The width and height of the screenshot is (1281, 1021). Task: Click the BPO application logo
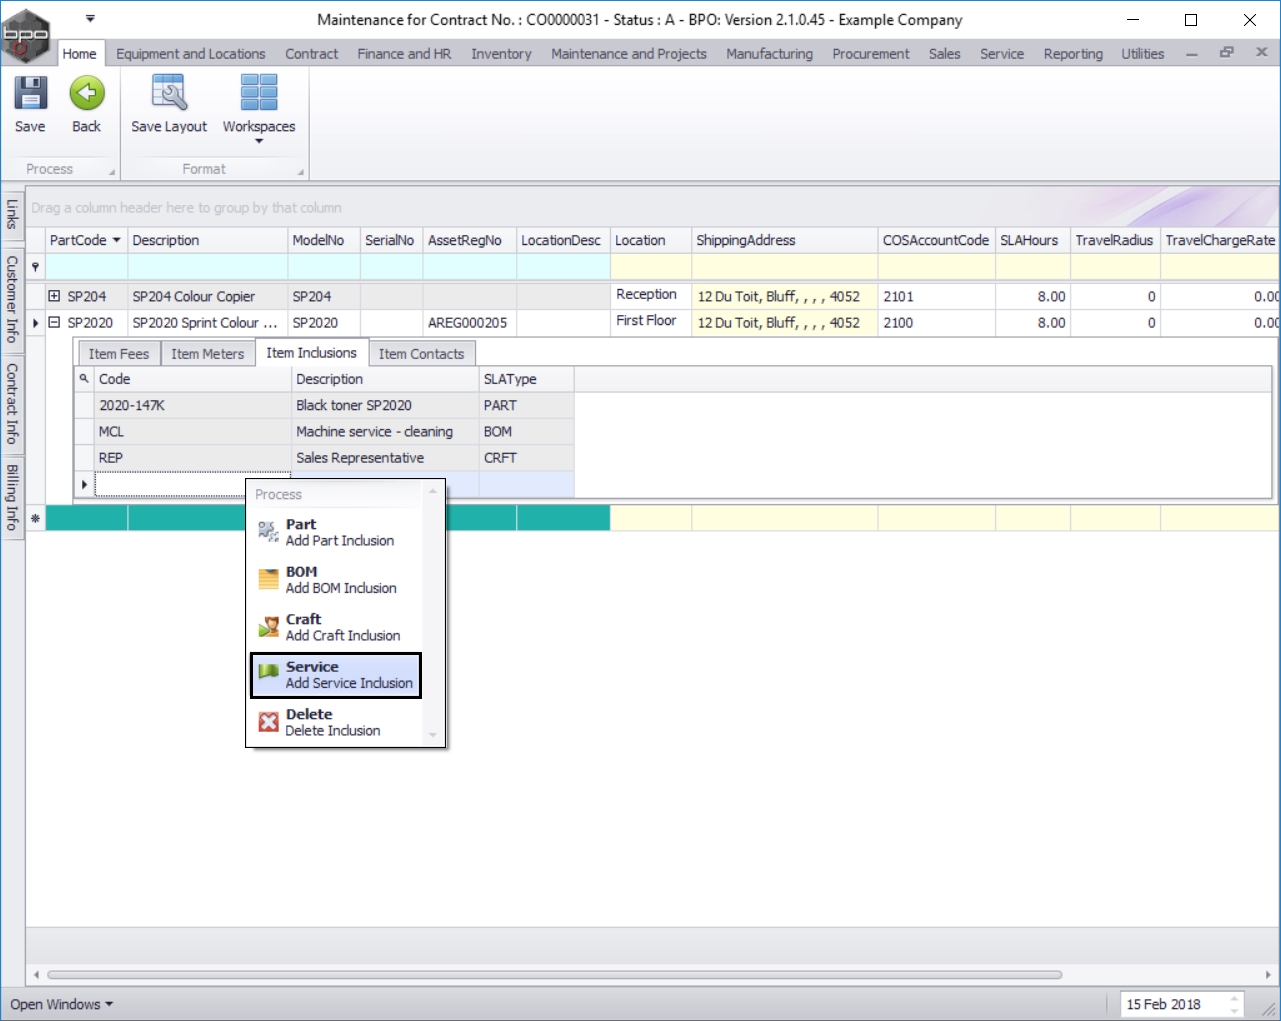25,36
